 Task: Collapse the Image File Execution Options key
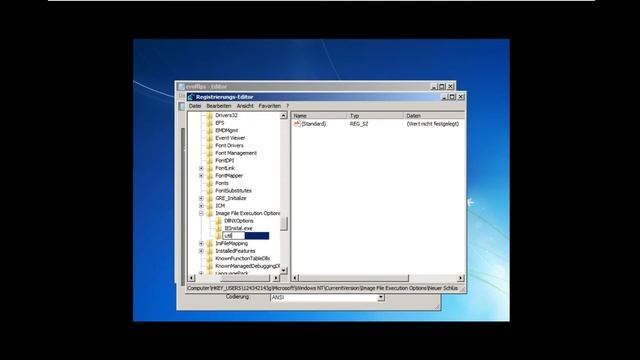(x=201, y=213)
